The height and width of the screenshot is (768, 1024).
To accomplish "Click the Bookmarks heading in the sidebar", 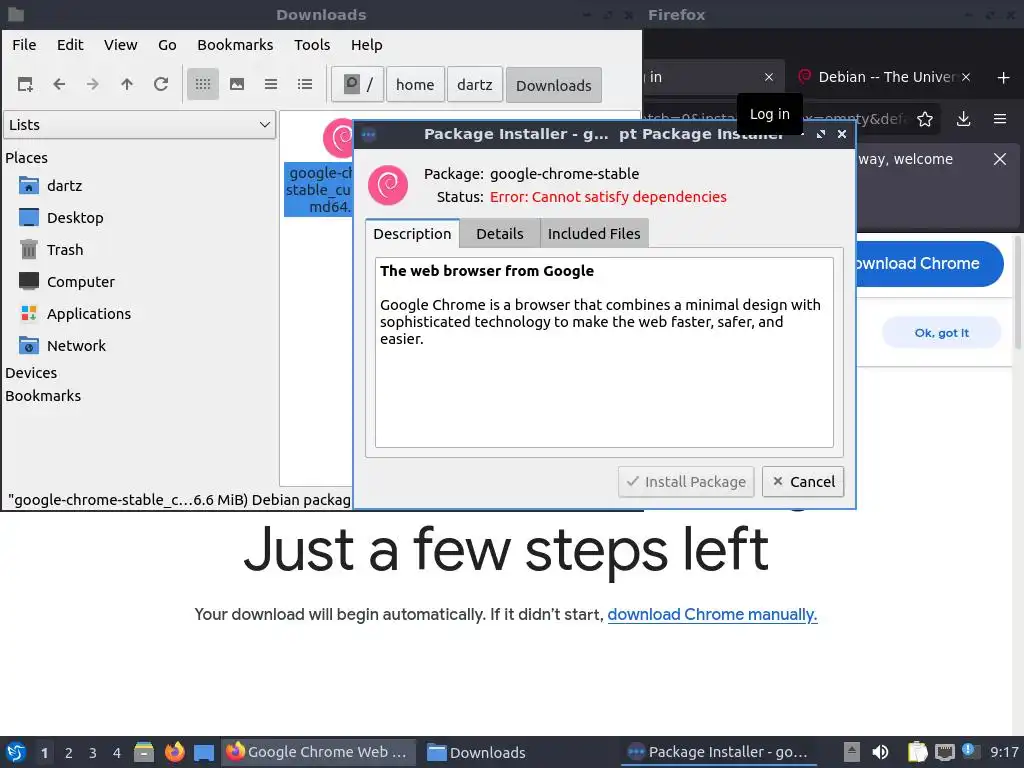I will pos(43,396).
